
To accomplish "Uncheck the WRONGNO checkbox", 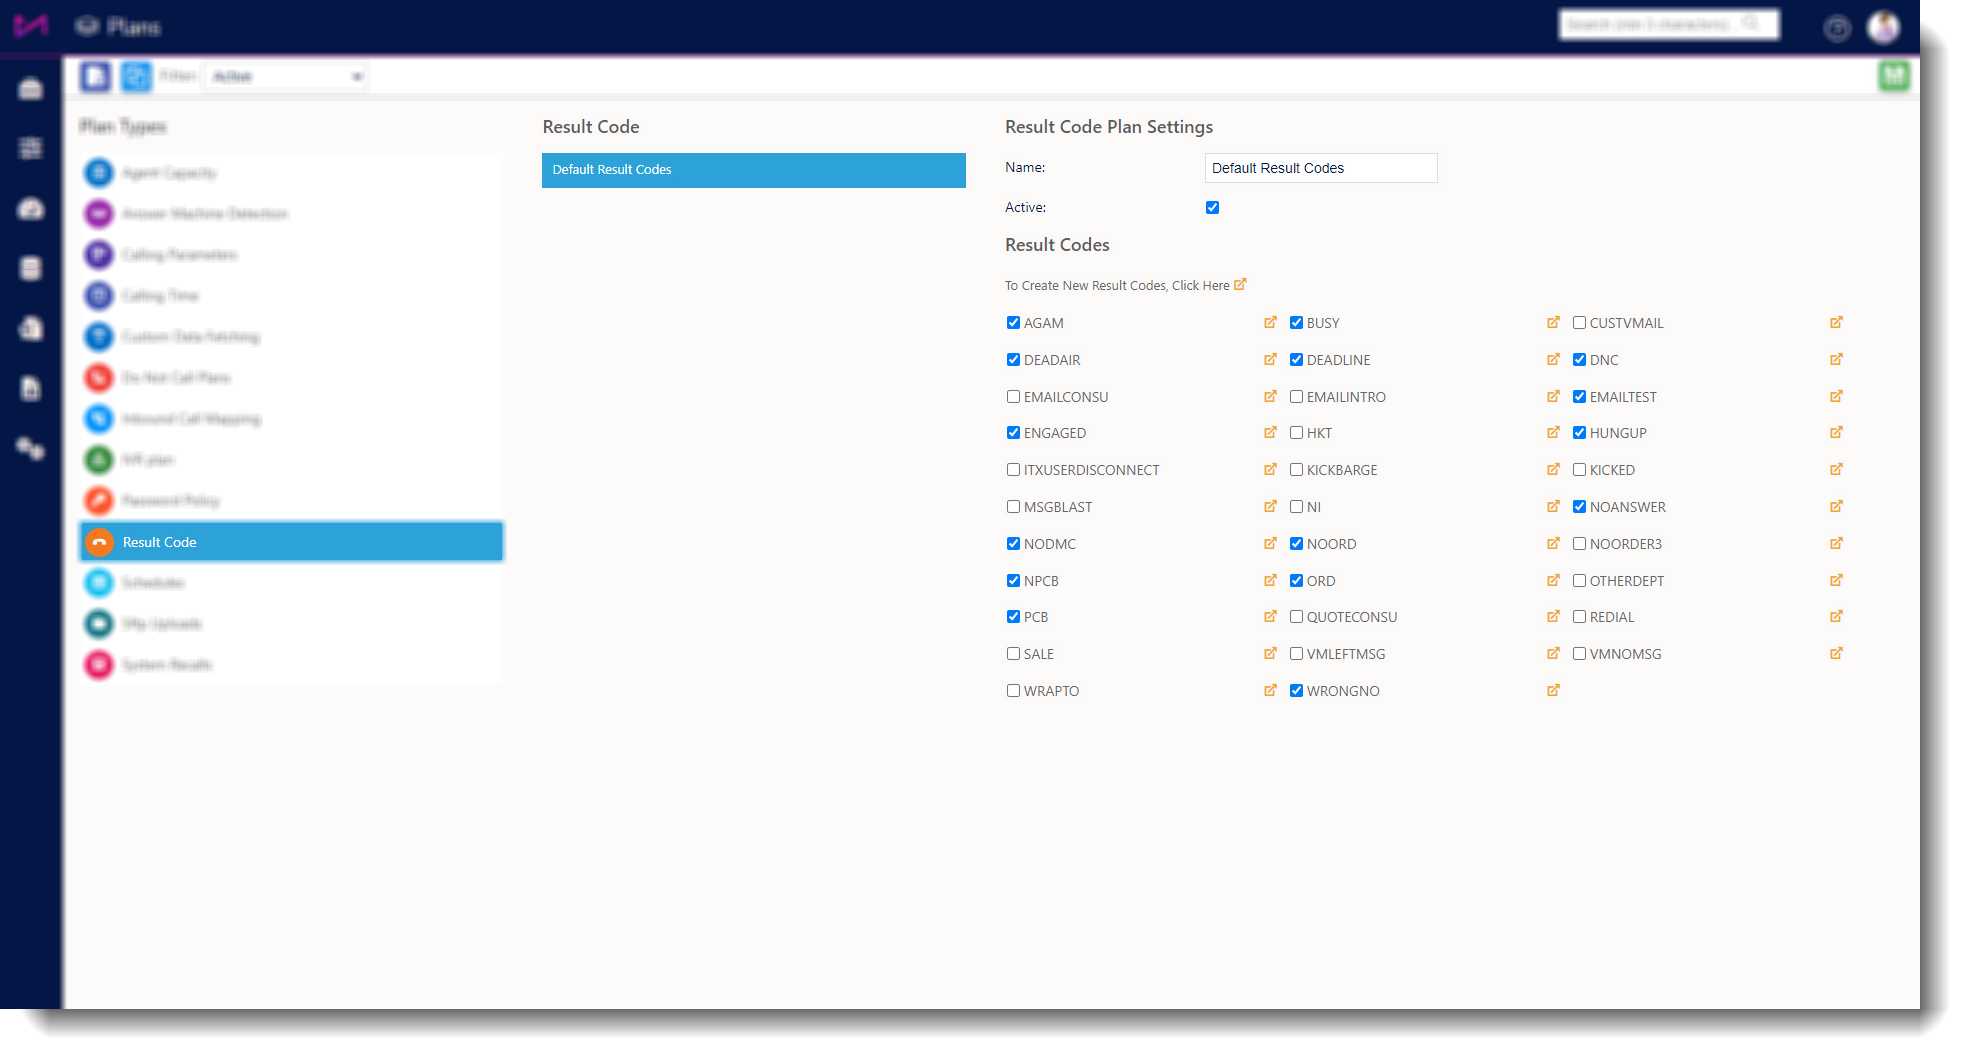I will click(1296, 690).
